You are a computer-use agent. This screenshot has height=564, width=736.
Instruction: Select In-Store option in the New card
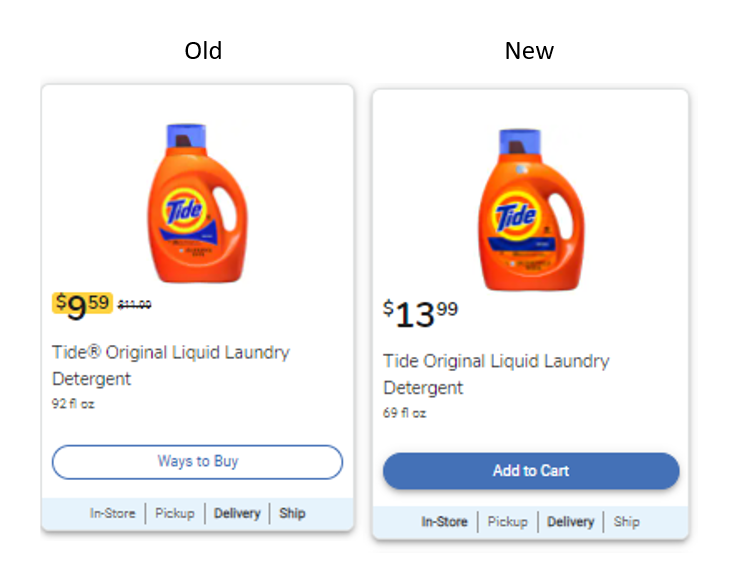[x=444, y=522]
